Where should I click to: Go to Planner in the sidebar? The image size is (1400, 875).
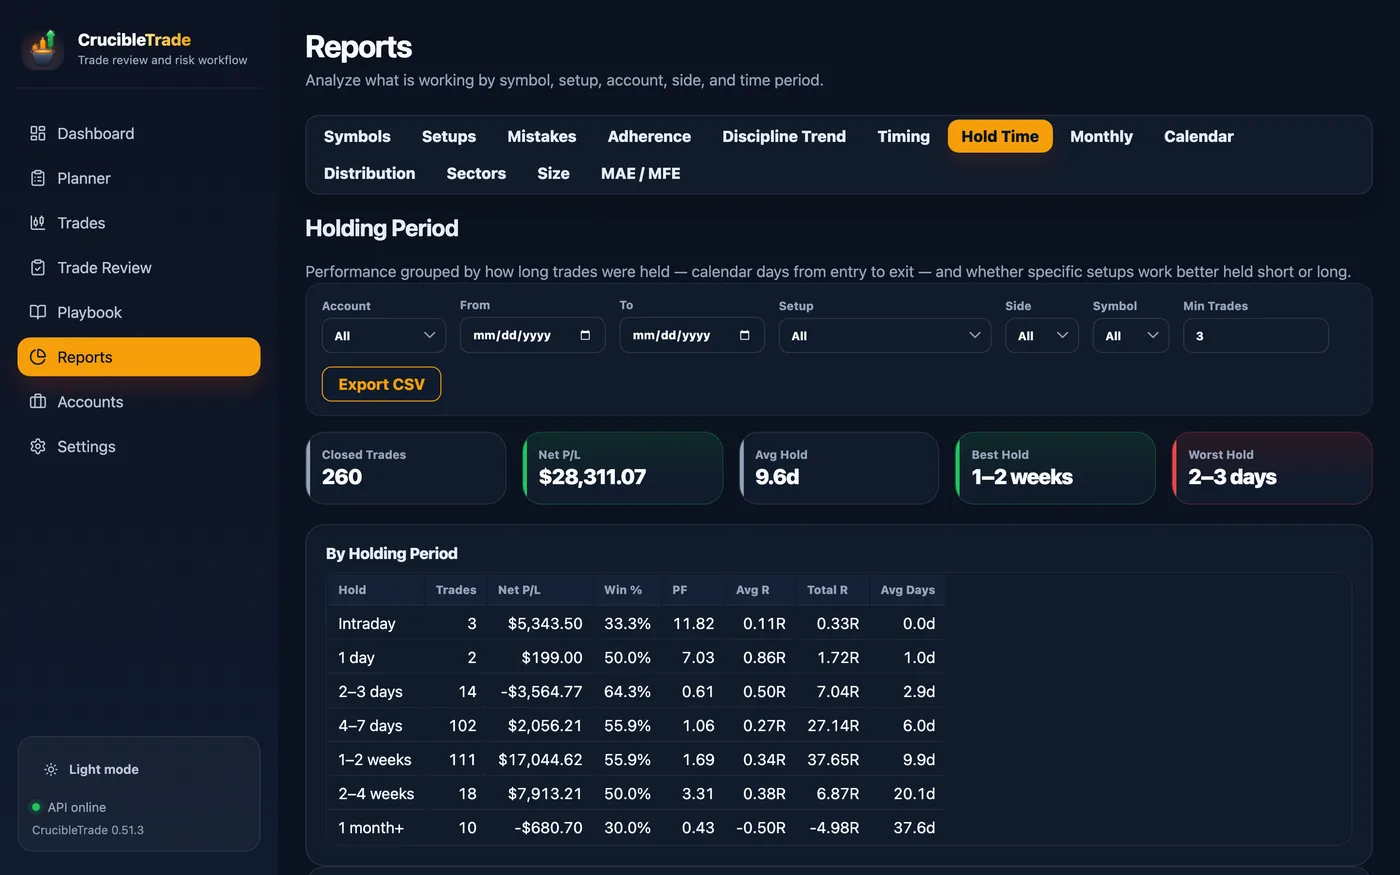pos(139,178)
